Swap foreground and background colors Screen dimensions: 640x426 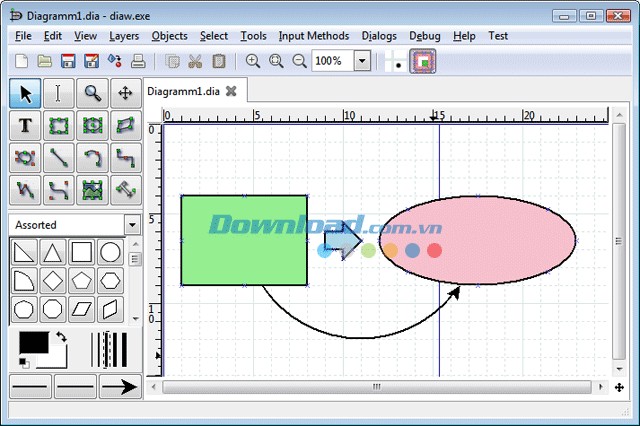tap(62, 337)
